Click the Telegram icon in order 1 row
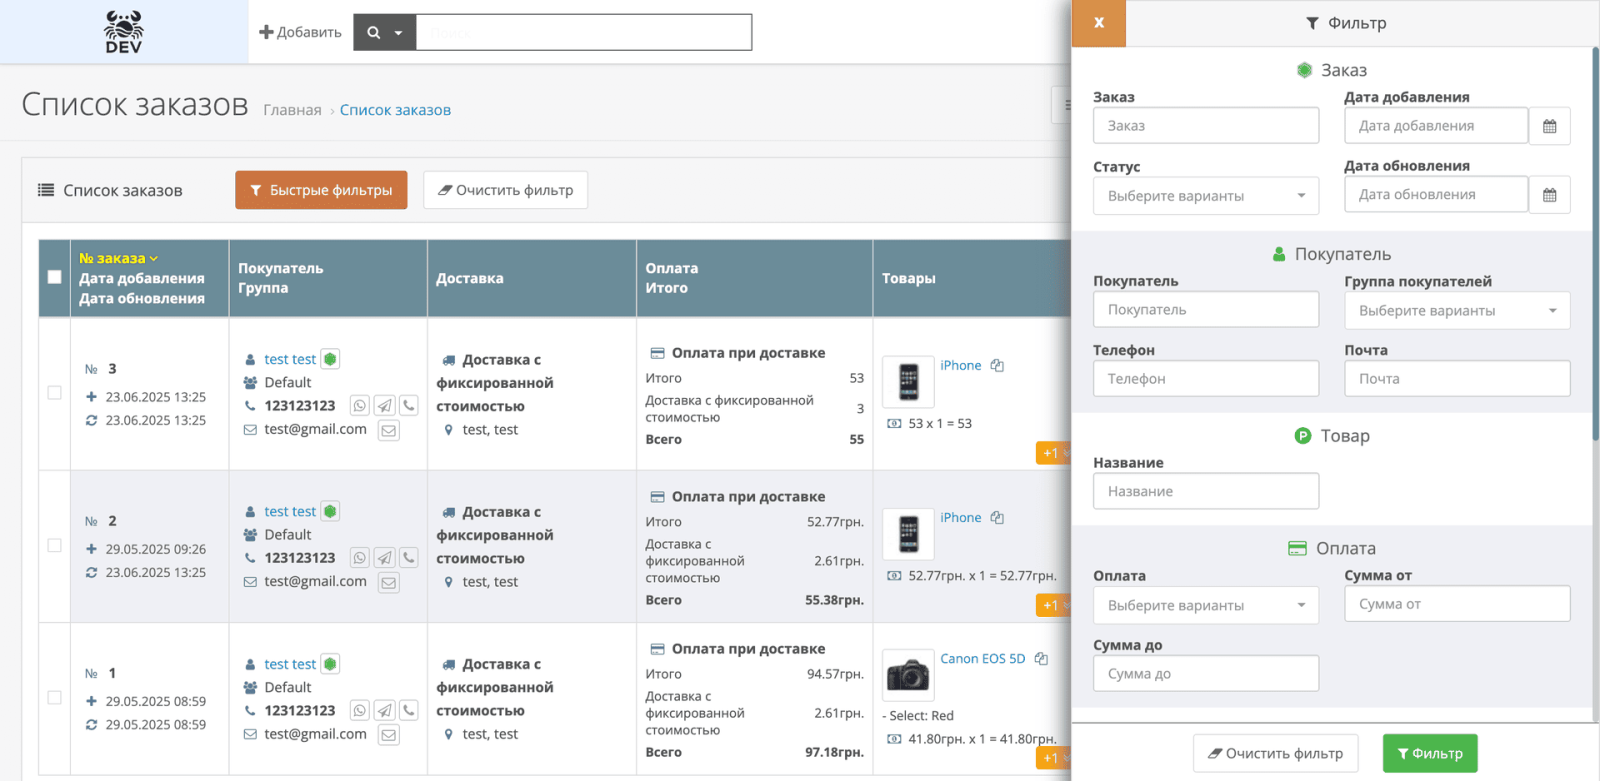The width and height of the screenshot is (1600, 782). pyautogui.click(x=385, y=710)
